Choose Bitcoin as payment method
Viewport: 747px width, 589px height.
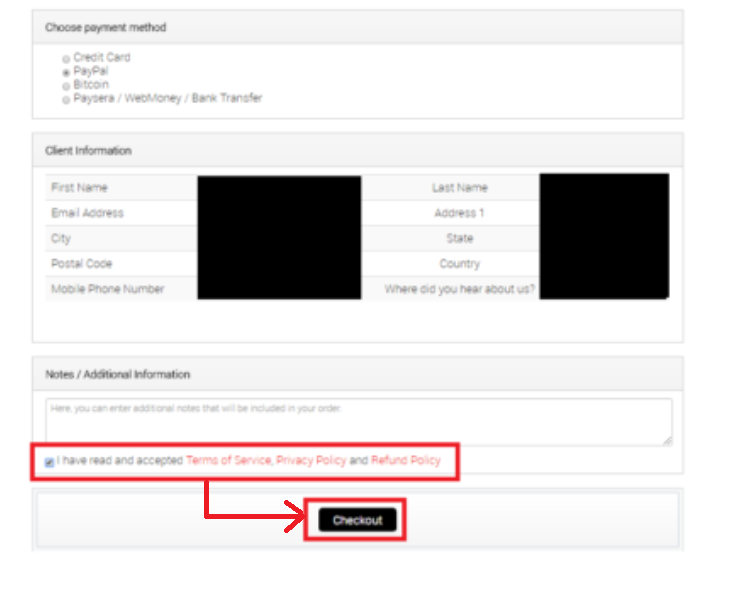66,86
